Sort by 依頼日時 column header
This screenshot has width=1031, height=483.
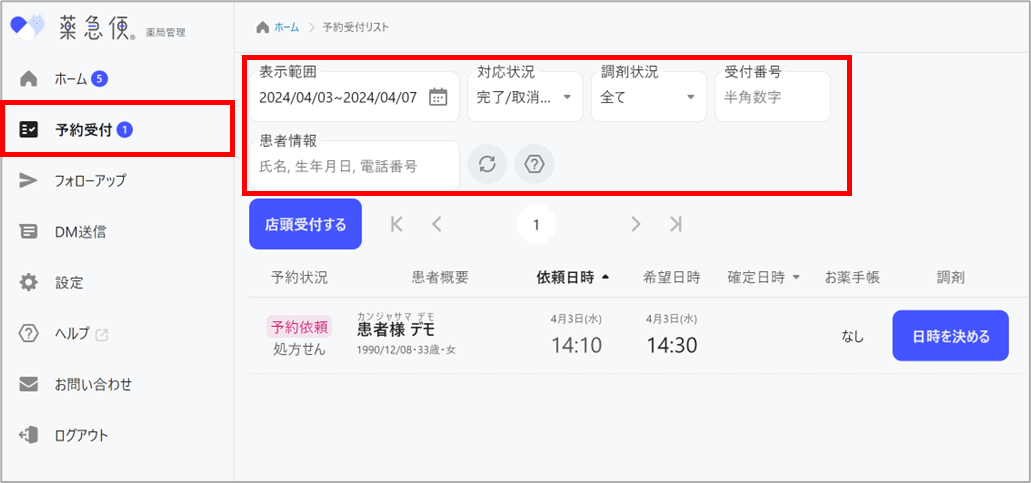tap(572, 277)
